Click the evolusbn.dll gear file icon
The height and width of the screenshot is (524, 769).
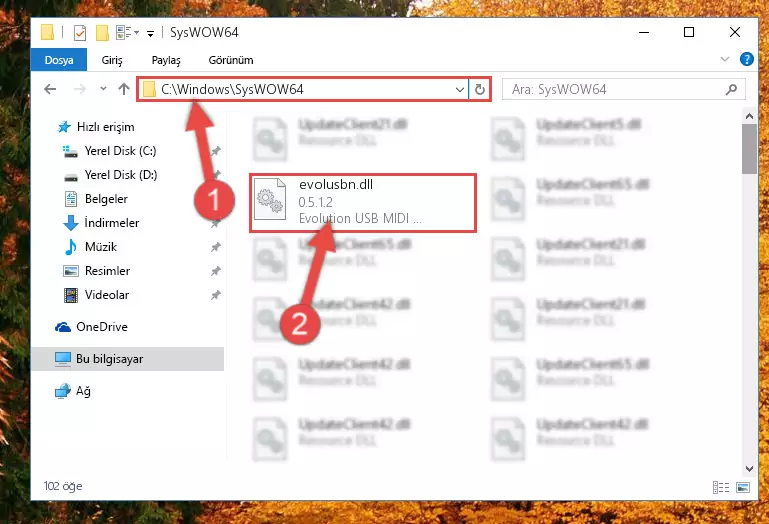coord(270,200)
